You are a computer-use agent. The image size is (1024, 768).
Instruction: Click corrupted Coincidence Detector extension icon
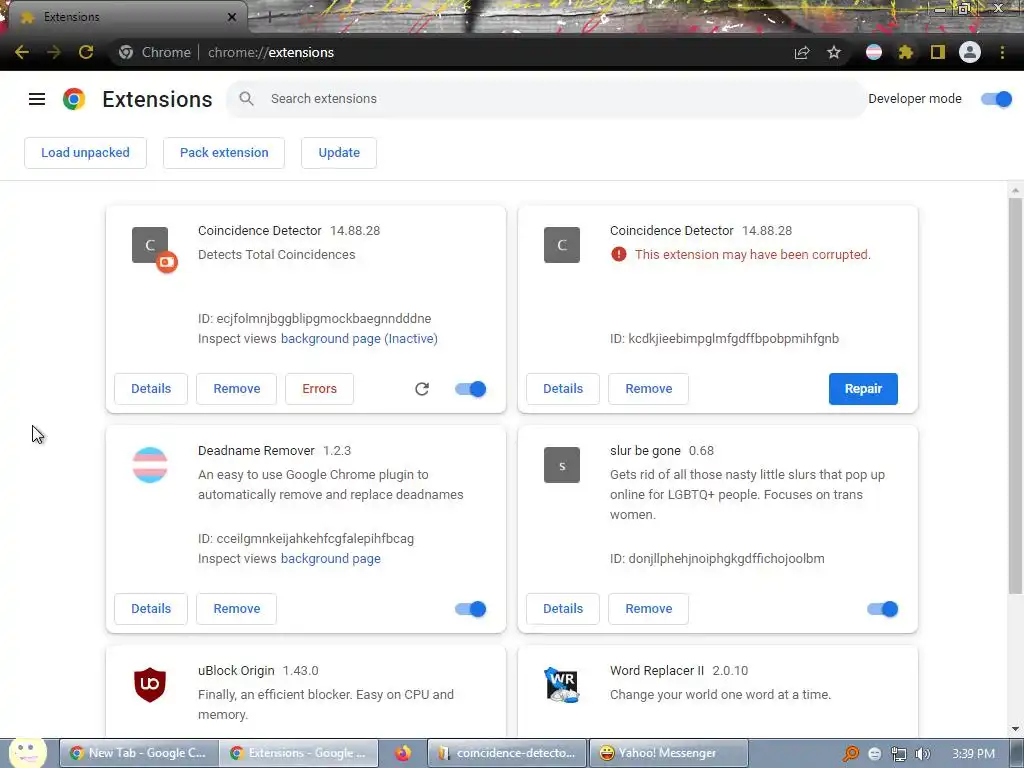point(562,245)
